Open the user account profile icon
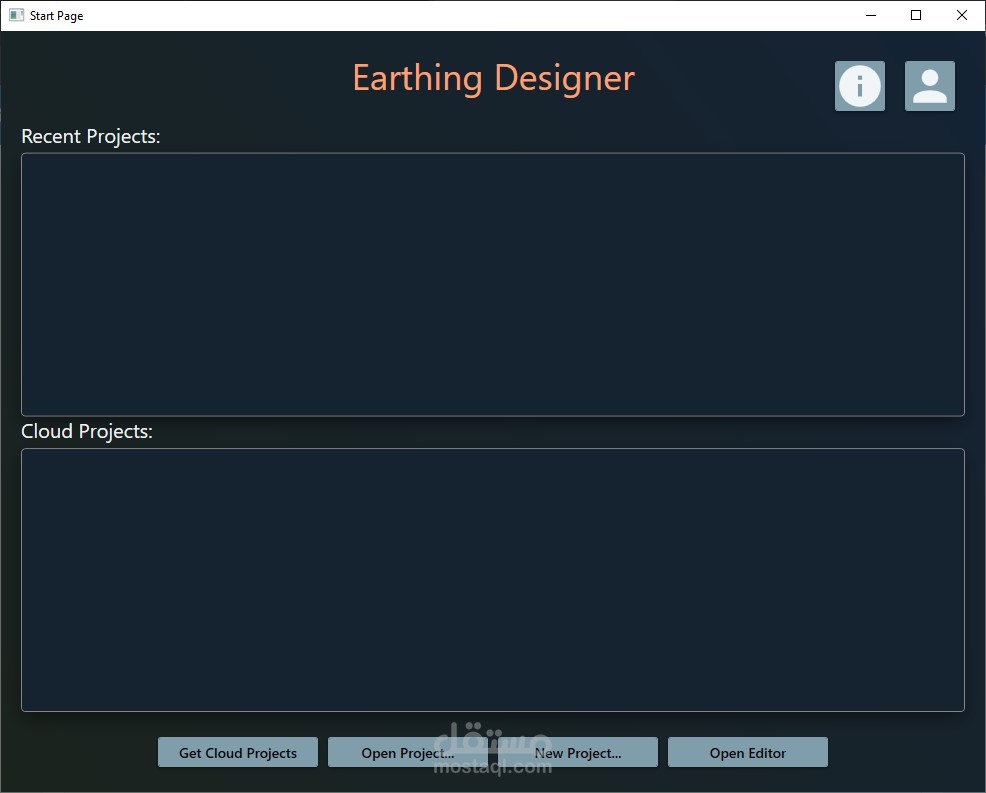Screen dimensions: 986x793 (929, 86)
